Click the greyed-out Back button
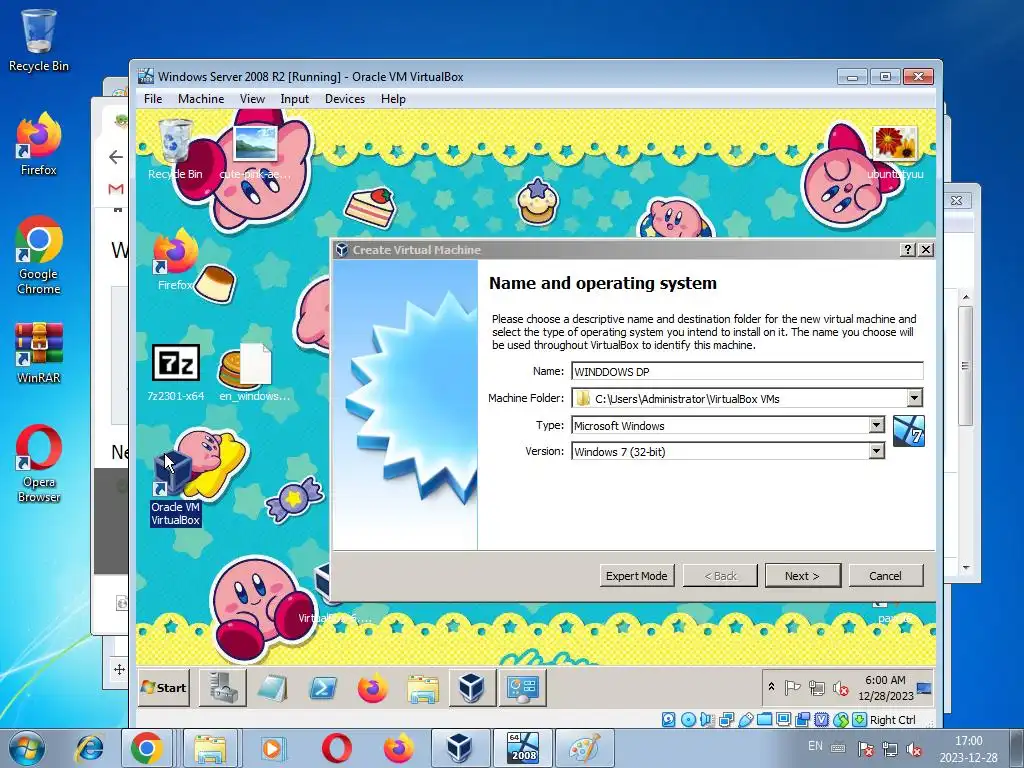 pyautogui.click(x=720, y=576)
